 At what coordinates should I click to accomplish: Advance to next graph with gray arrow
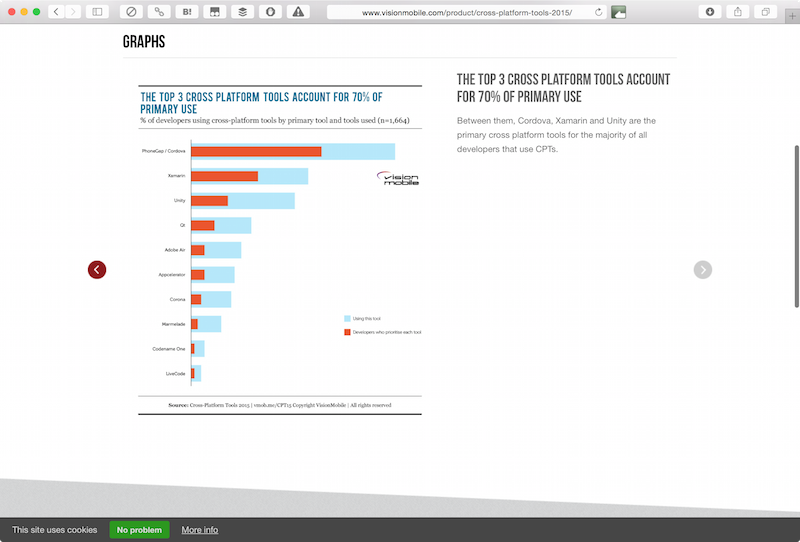[x=703, y=269]
